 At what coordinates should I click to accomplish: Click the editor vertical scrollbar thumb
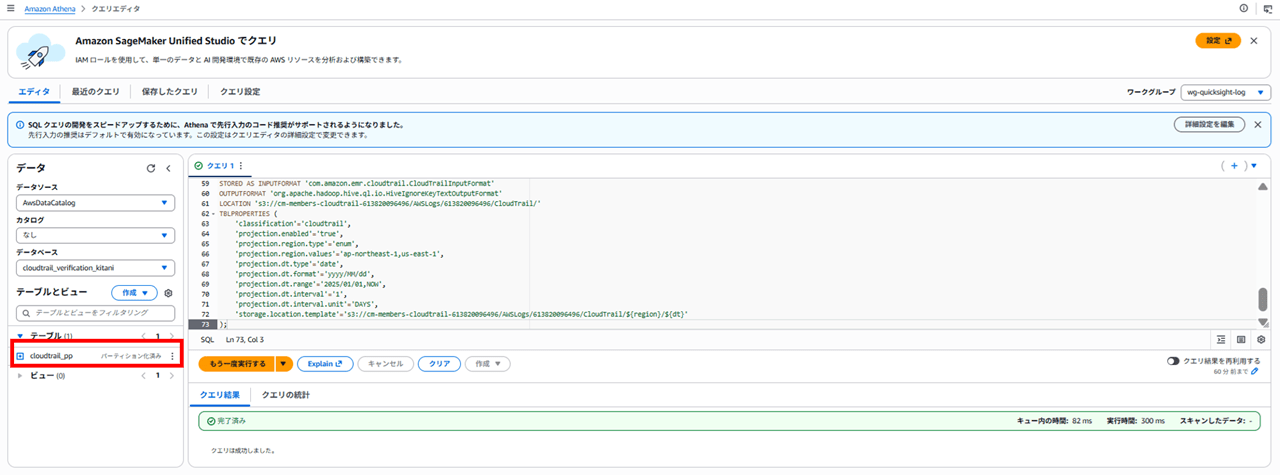pyautogui.click(x=1264, y=300)
